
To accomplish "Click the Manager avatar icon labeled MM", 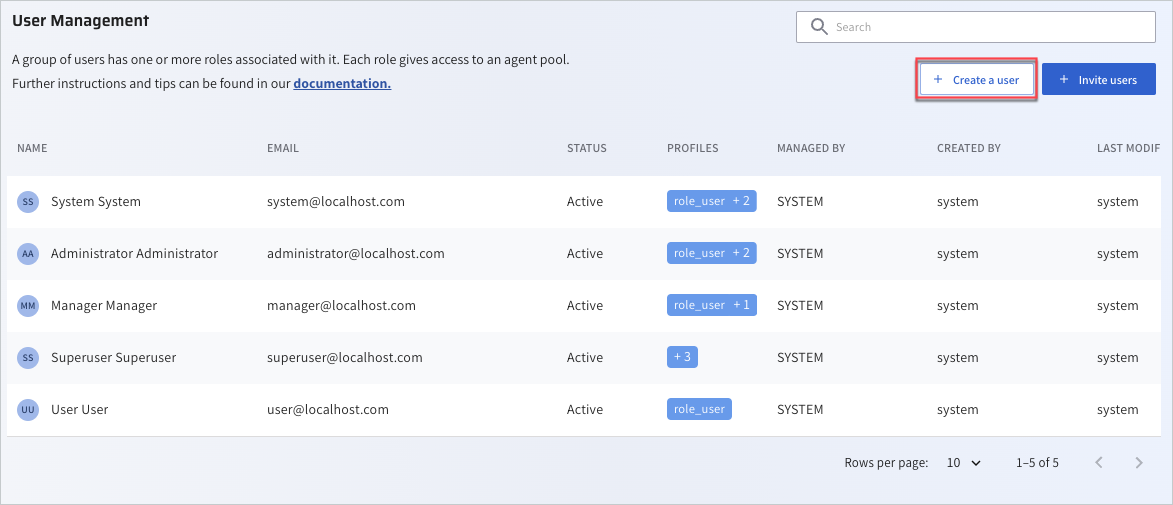I will 28,306.
